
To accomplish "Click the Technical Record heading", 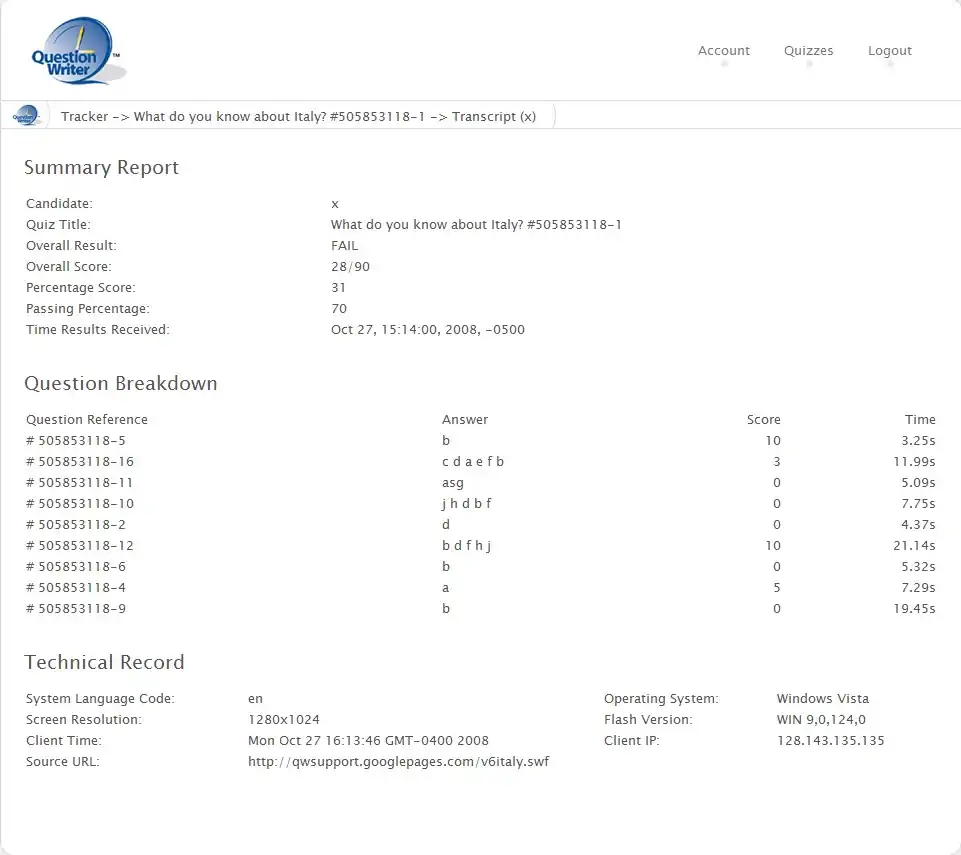I will tap(104, 663).
